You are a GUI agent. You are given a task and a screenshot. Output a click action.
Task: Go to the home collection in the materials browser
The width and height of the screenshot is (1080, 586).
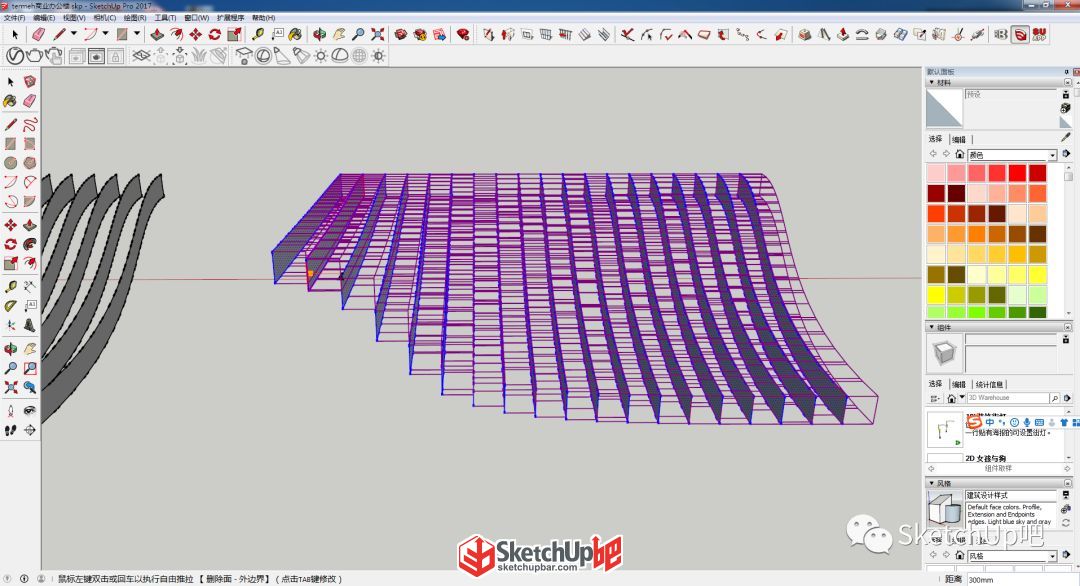click(x=959, y=154)
